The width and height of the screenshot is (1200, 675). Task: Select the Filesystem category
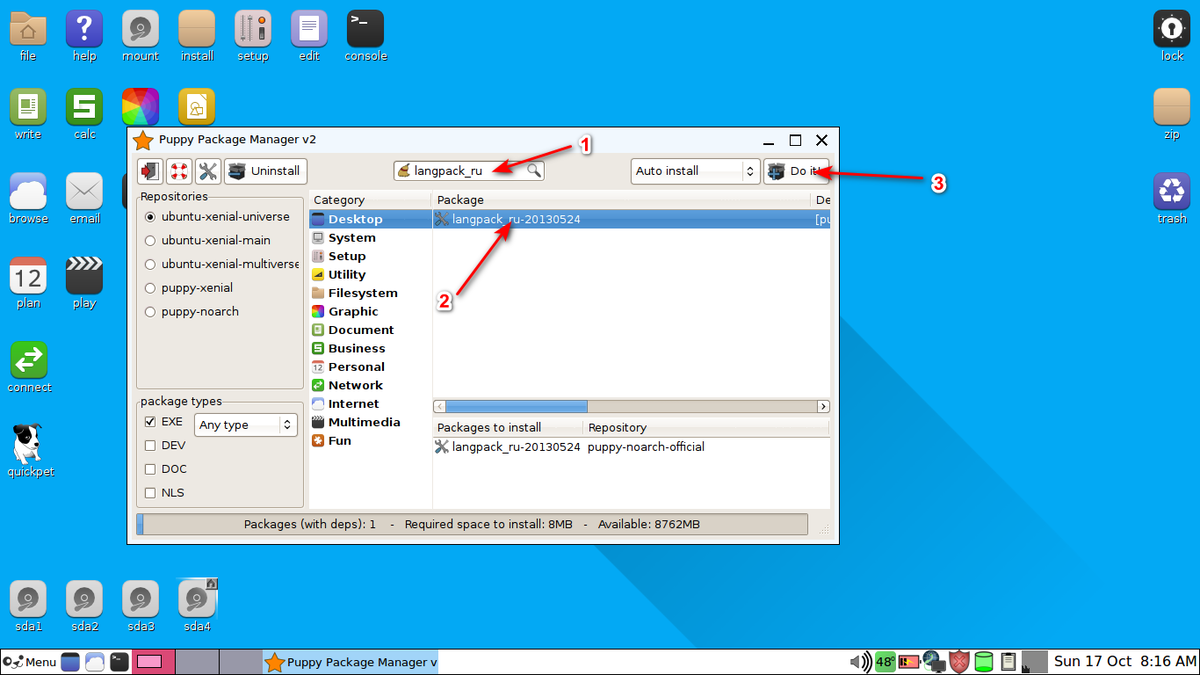click(370, 293)
